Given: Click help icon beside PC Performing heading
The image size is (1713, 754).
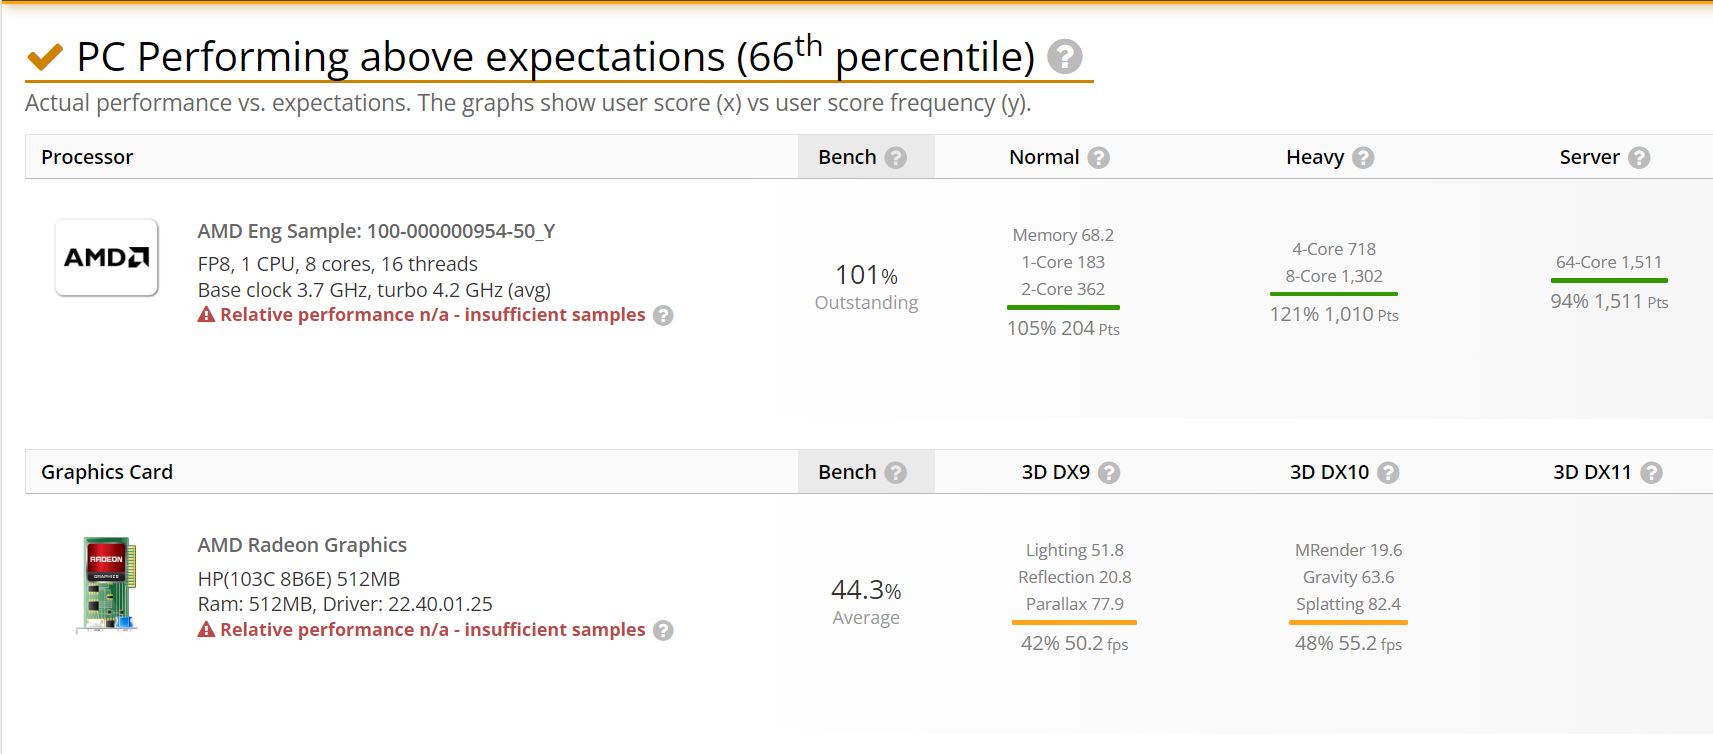Looking at the screenshot, I should point(1065,57).
